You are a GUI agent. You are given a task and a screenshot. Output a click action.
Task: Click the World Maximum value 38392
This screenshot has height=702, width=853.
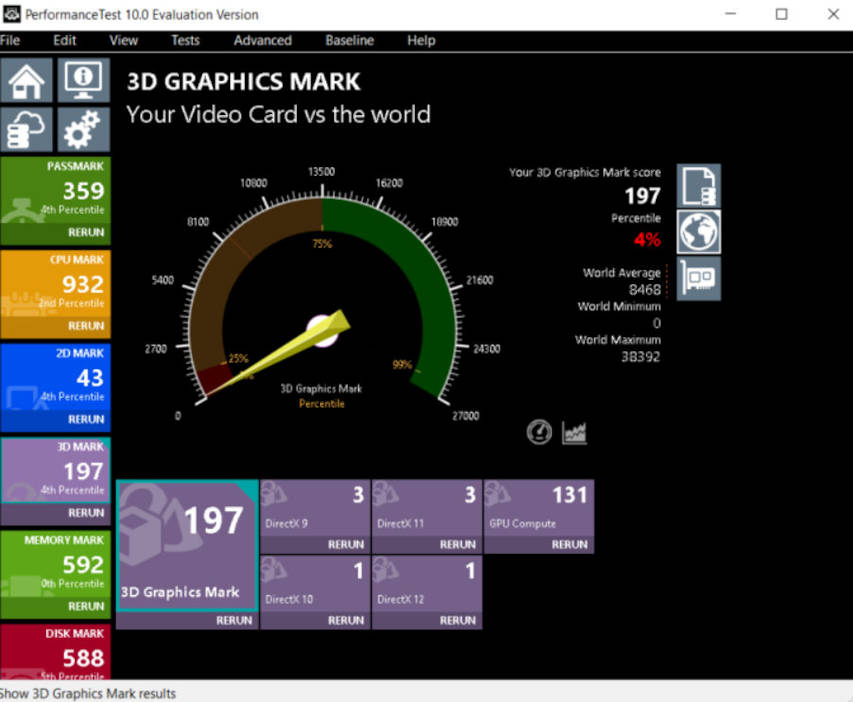[641, 357]
